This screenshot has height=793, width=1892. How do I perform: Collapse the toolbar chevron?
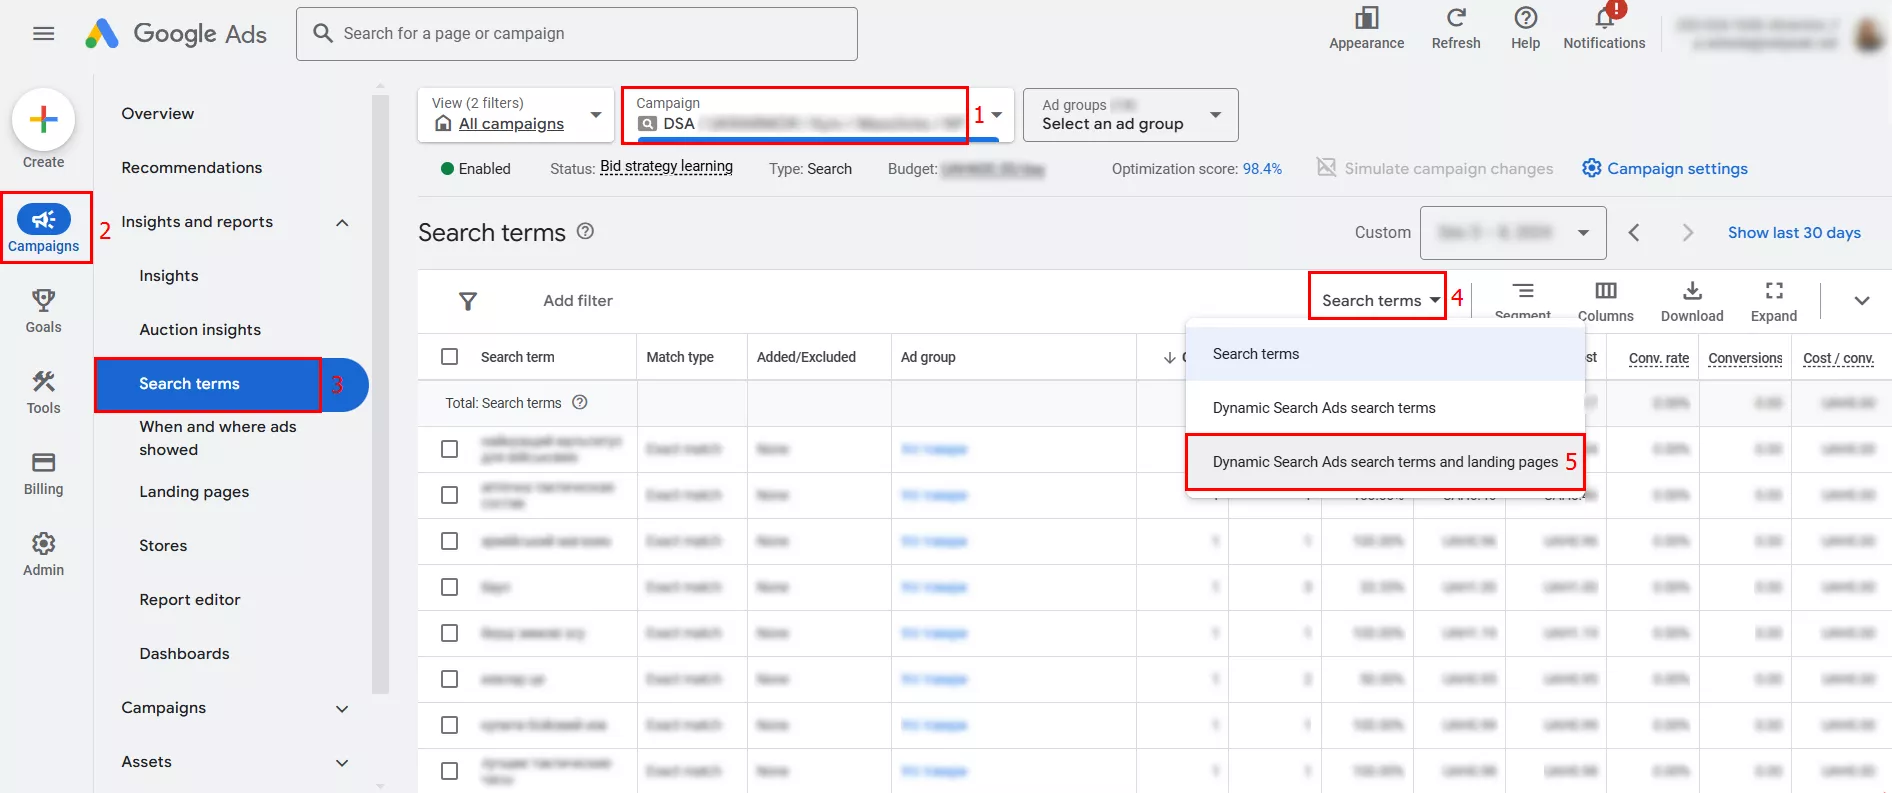[x=1861, y=300]
